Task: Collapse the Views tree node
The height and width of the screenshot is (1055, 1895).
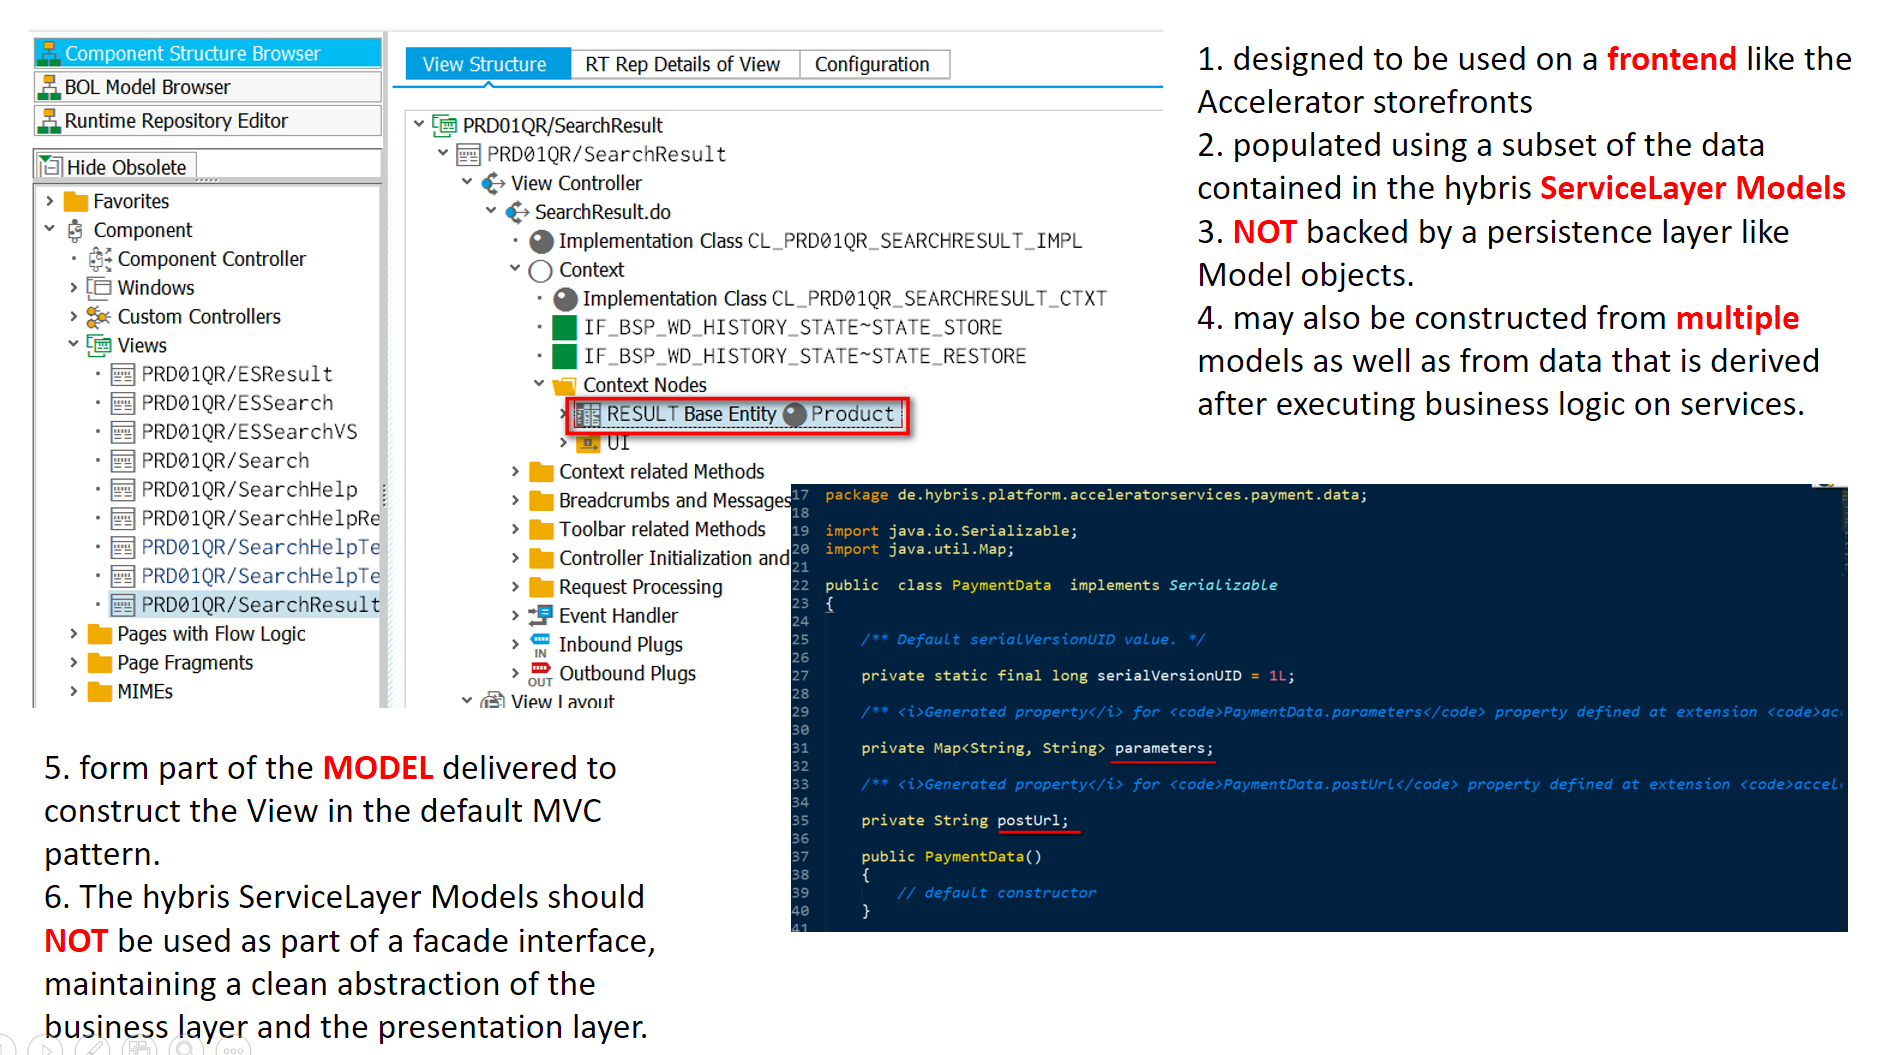Action: [74, 345]
